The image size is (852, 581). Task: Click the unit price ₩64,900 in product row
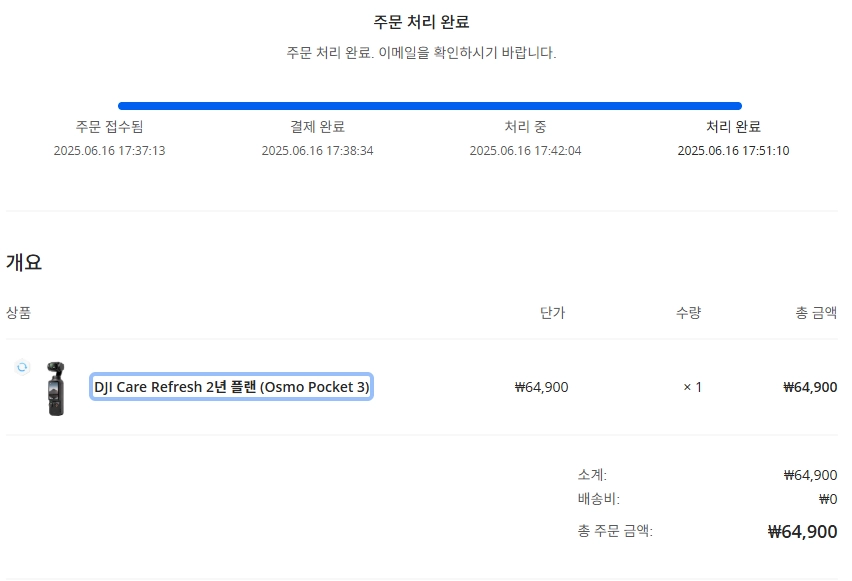click(541, 387)
